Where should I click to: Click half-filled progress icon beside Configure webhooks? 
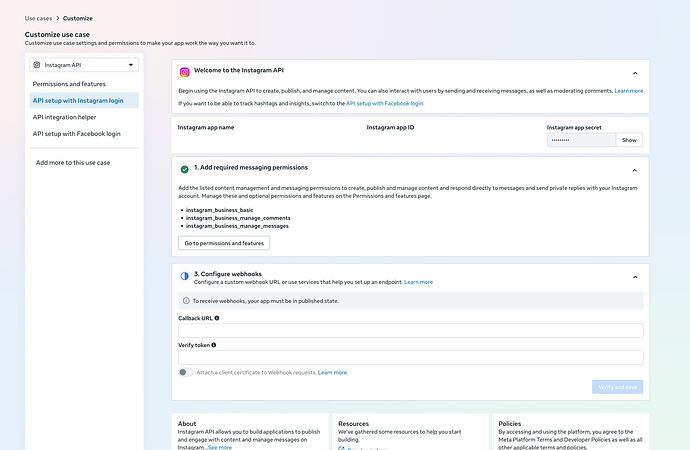[x=184, y=276]
